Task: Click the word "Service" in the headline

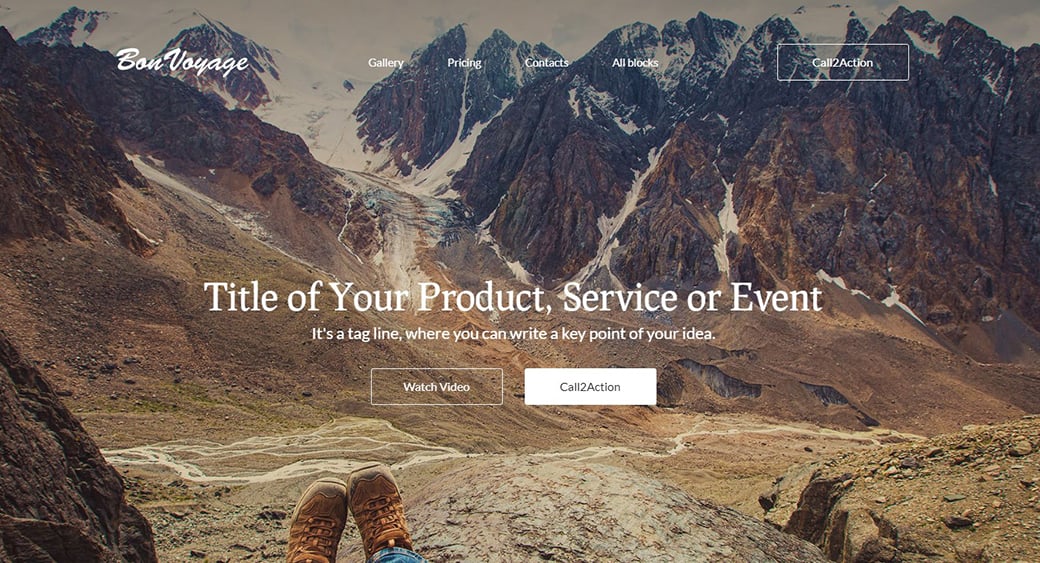Action: click(x=621, y=298)
